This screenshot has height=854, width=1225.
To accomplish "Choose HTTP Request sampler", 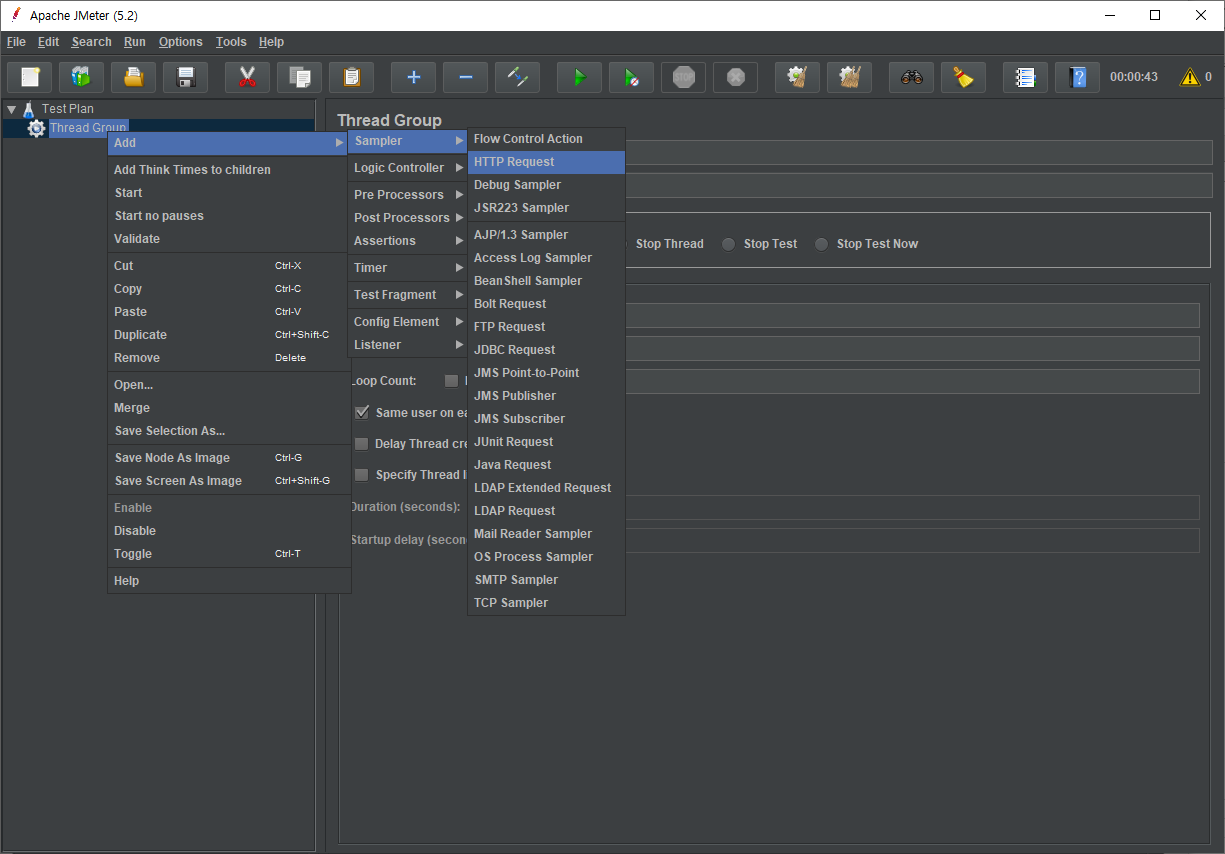I will [x=546, y=162].
